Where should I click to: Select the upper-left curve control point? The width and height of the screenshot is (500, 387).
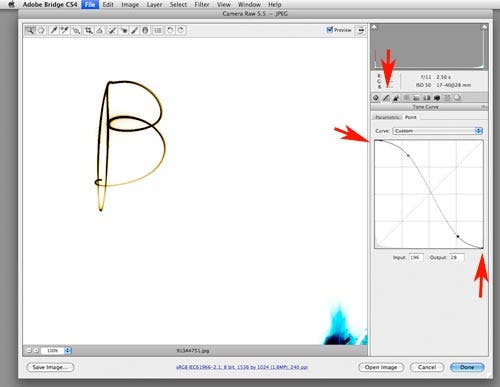pos(408,155)
